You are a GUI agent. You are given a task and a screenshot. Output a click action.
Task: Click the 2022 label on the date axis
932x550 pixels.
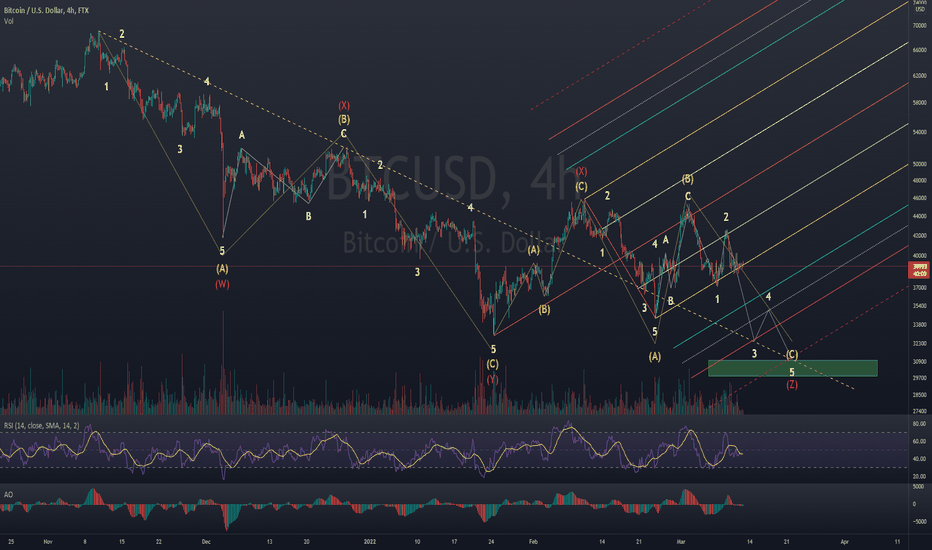pos(370,542)
